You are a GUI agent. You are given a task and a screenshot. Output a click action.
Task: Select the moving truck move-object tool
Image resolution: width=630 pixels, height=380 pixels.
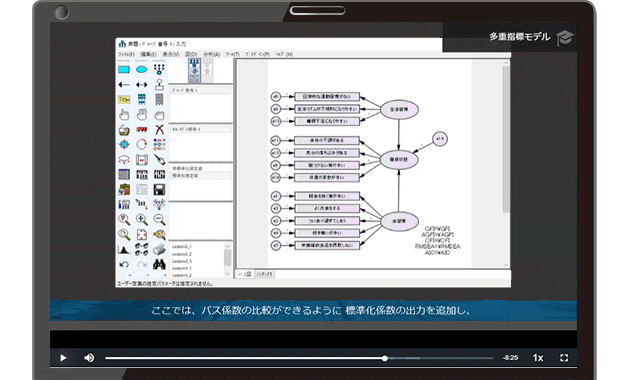tap(141, 129)
